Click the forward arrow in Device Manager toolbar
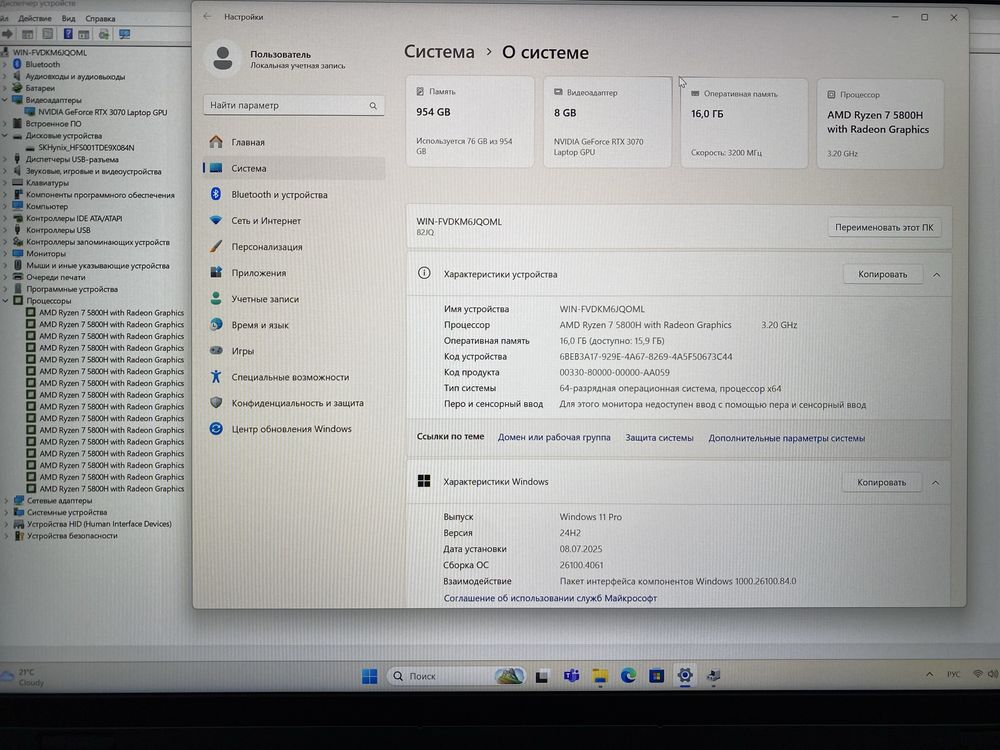The image size is (1000, 750). [8, 34]
